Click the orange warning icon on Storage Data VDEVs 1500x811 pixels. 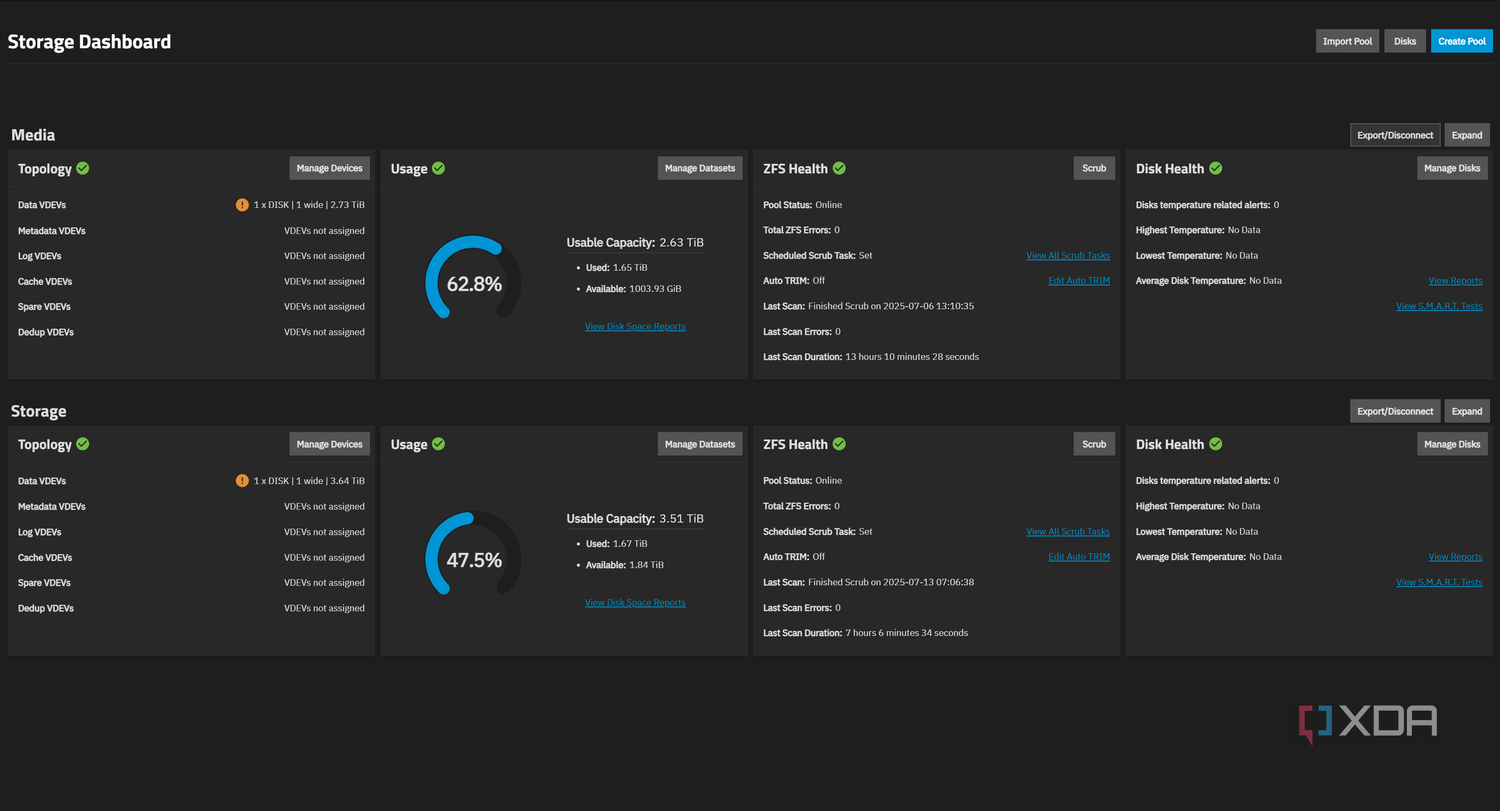242,481
